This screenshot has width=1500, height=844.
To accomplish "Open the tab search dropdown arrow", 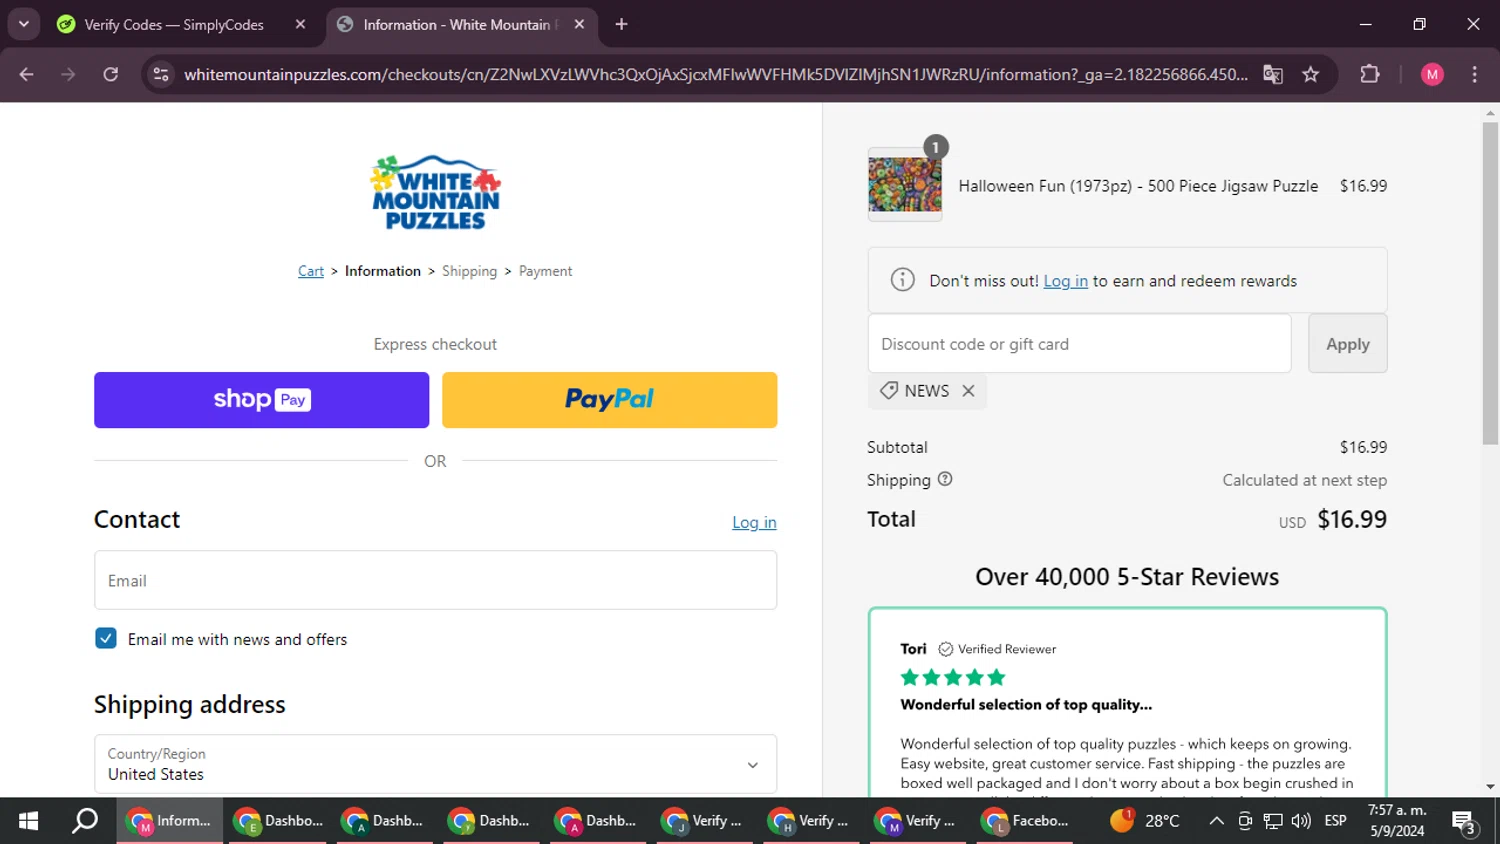I will click(23, 24).
